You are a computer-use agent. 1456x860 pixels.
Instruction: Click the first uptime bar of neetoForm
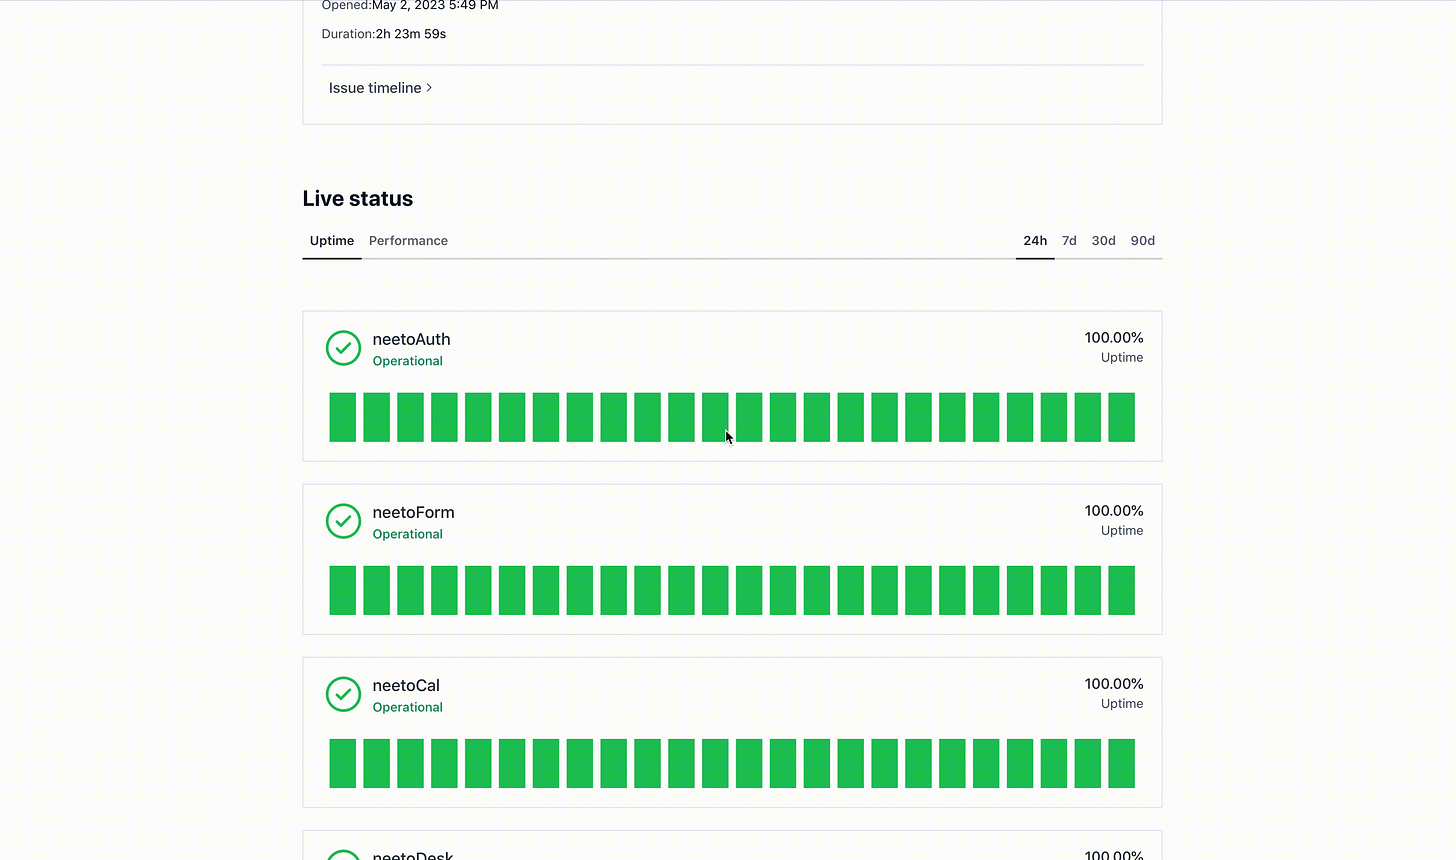pyautogui.click(x=343, y=590)
